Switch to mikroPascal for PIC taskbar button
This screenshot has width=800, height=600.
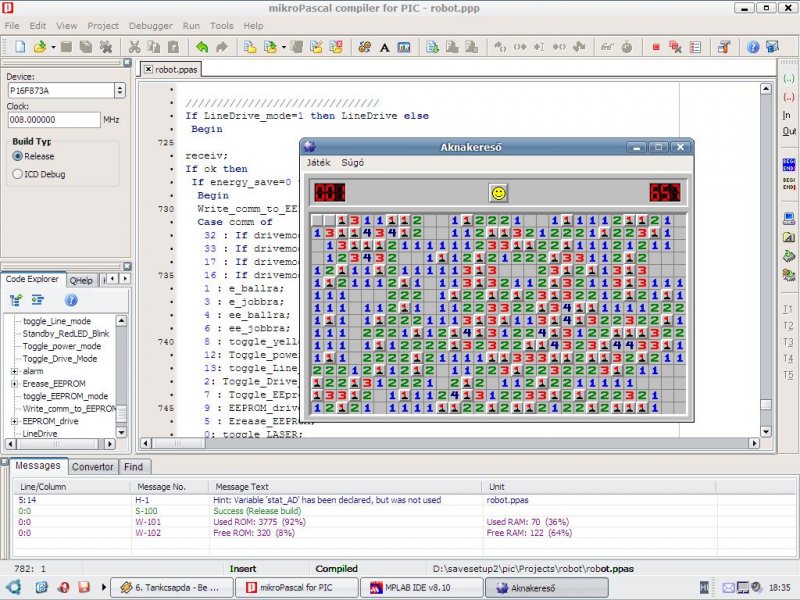coord(296,588)
